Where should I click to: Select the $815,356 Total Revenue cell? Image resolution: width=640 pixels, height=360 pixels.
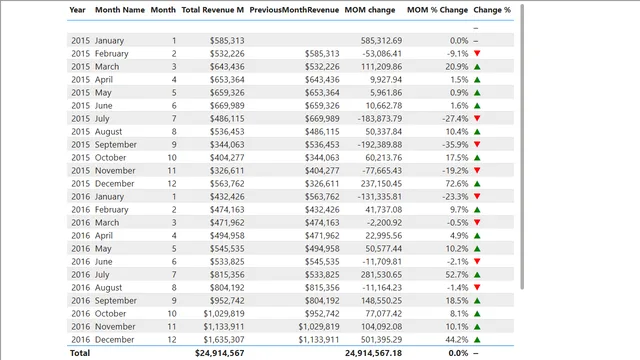pos(227,275)
